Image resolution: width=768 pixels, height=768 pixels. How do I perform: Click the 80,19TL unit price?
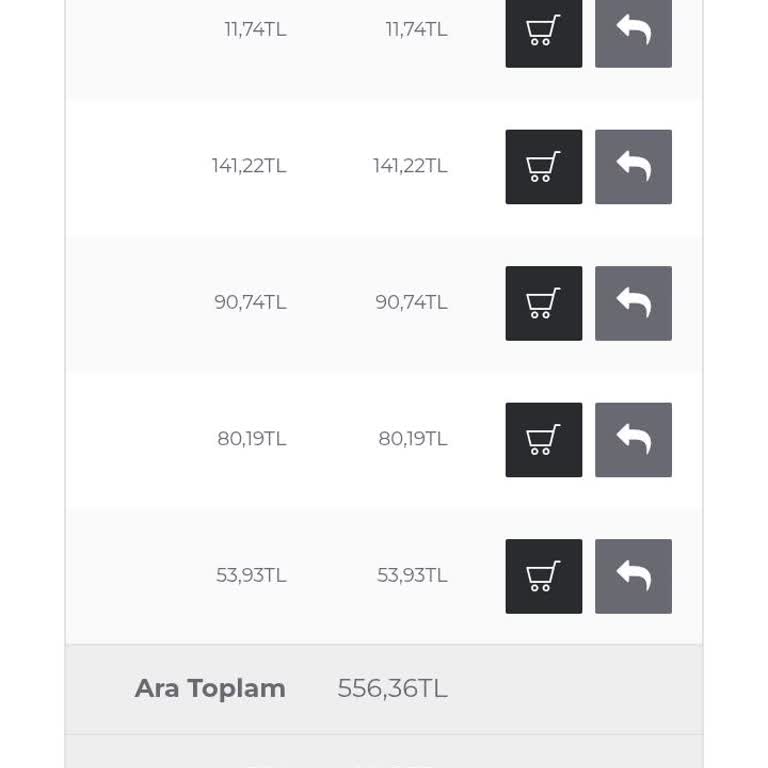[252, 439]
